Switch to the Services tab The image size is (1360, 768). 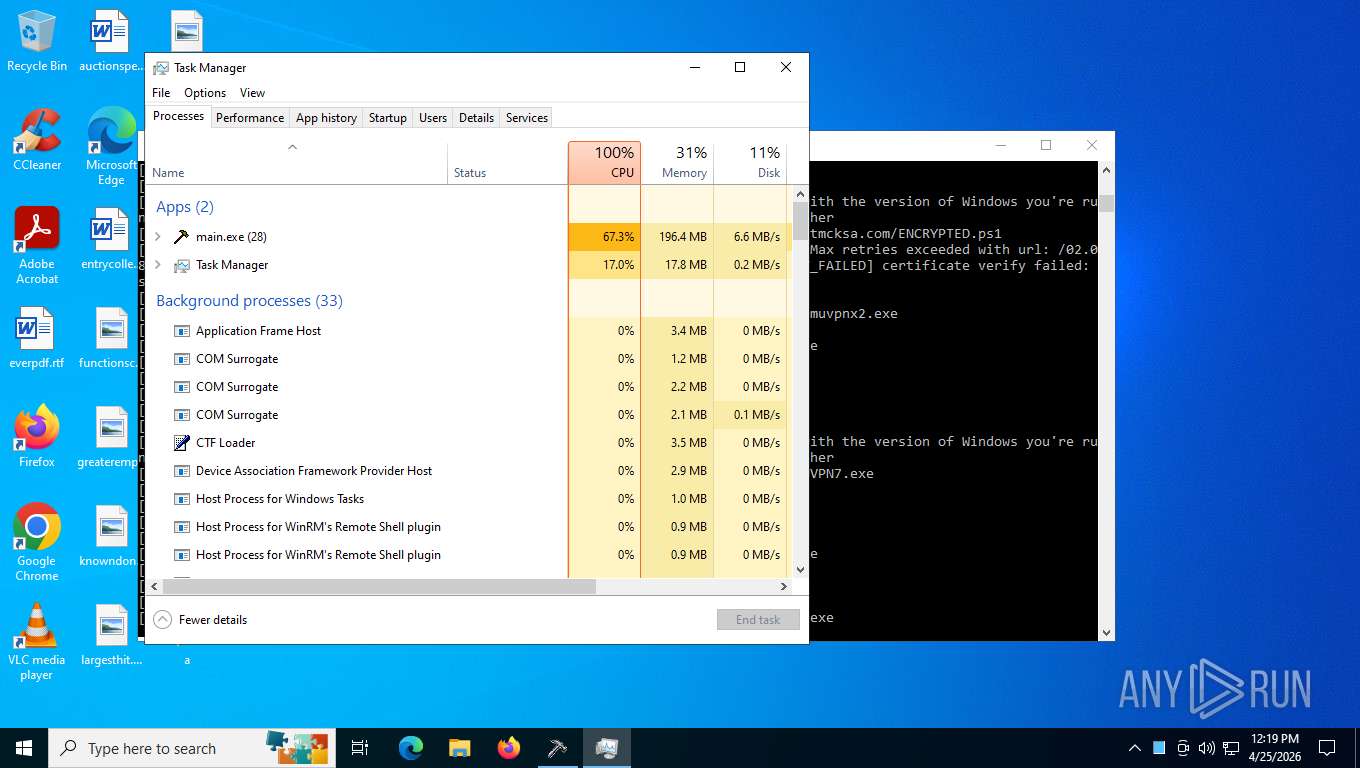(527, 118)
